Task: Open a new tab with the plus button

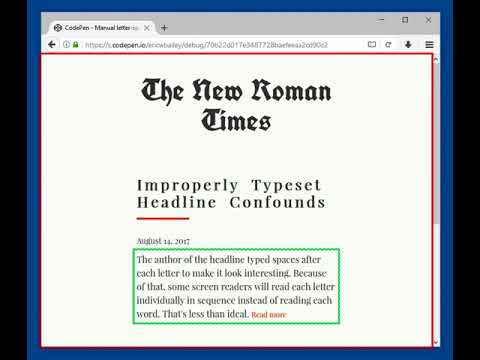Action: (x=164, y=28)
